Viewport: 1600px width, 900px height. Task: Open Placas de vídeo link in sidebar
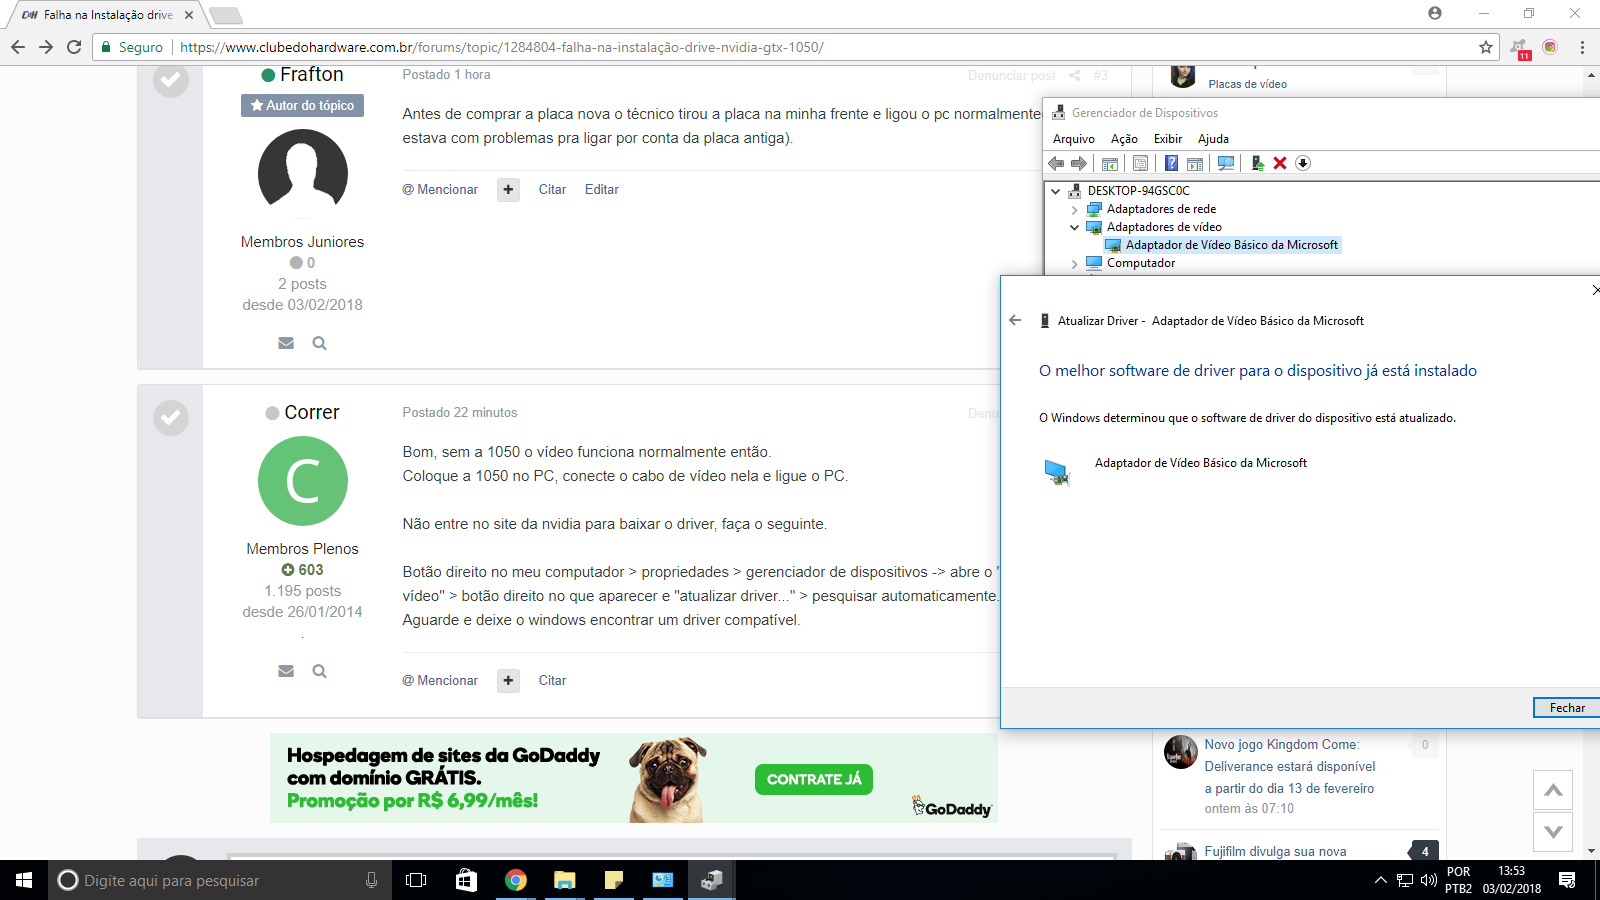click(1247, 84)
